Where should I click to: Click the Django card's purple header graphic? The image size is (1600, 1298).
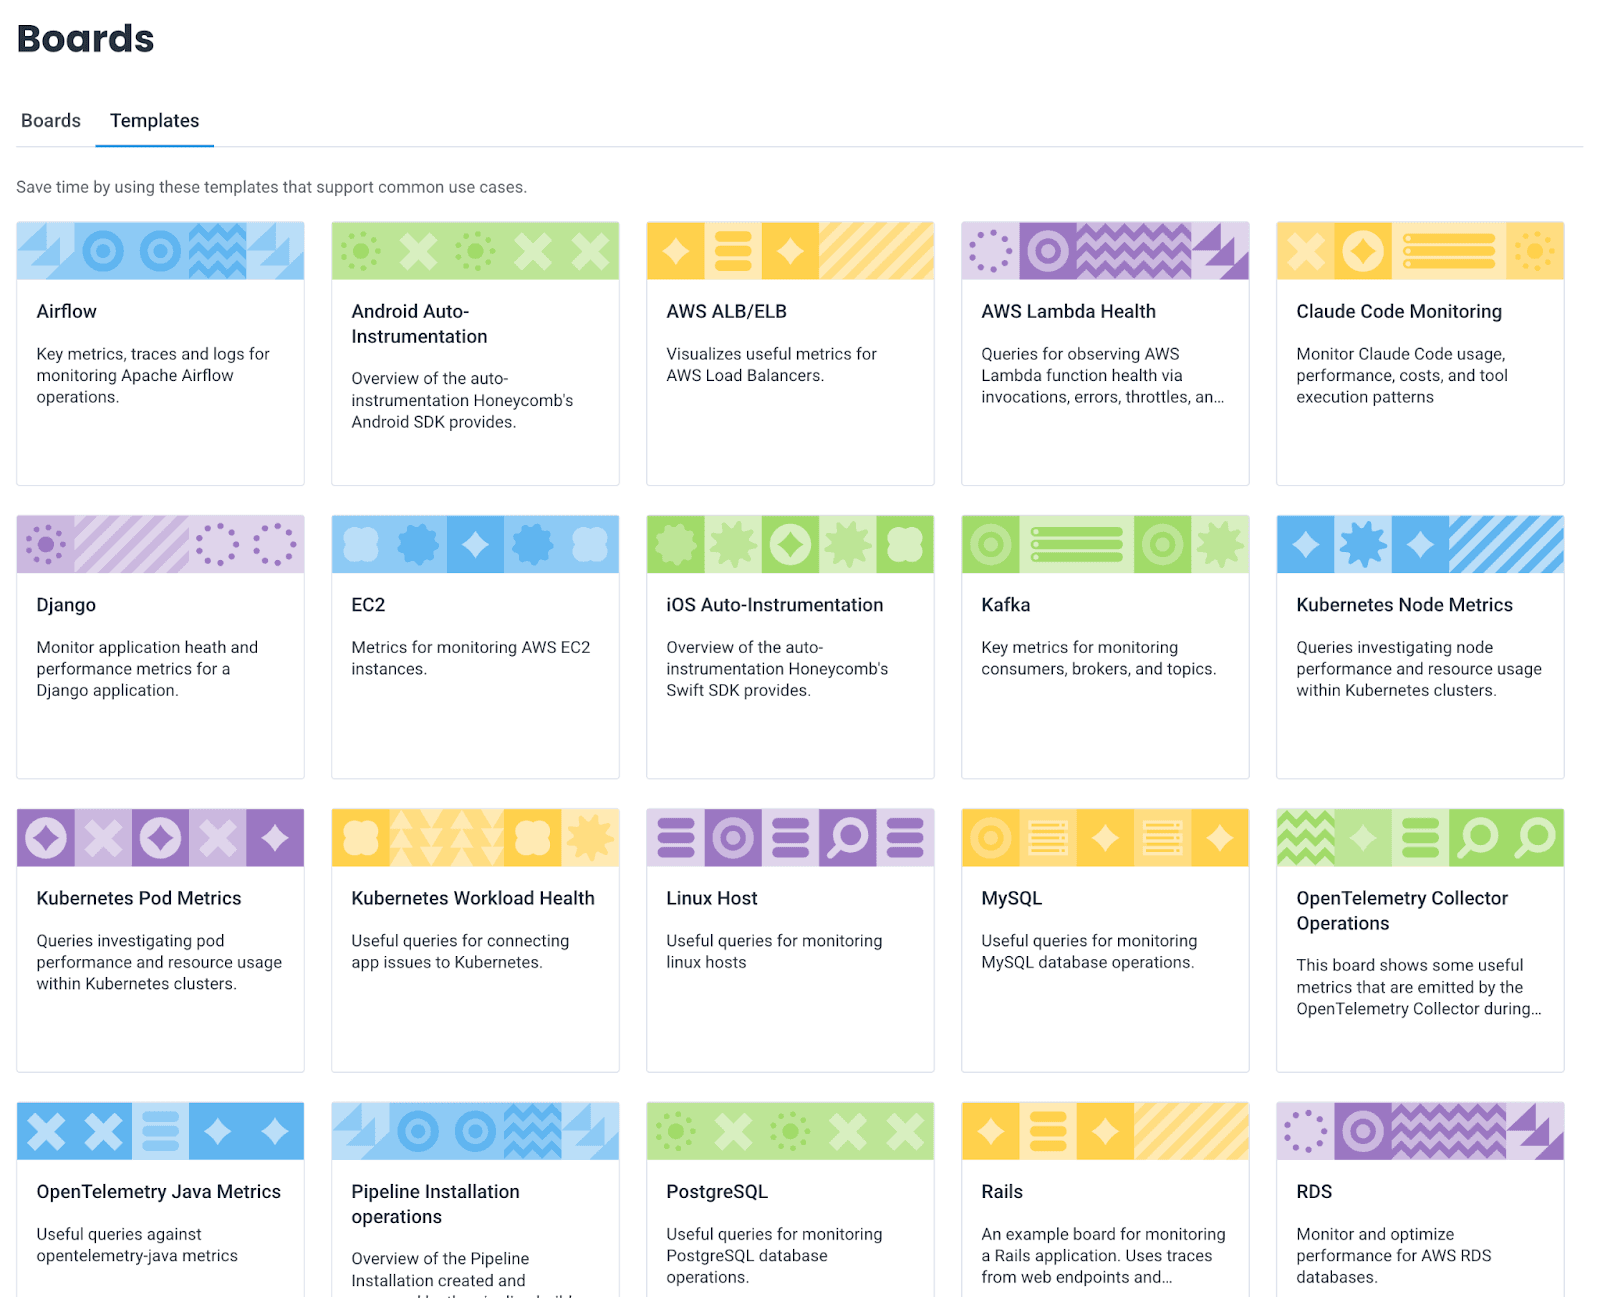[160, 544]
